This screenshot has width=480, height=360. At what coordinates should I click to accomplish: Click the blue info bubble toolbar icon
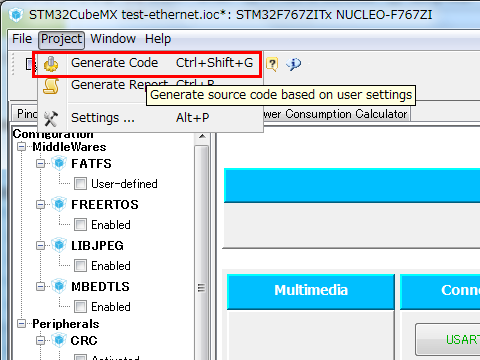[x=294, y=64]
